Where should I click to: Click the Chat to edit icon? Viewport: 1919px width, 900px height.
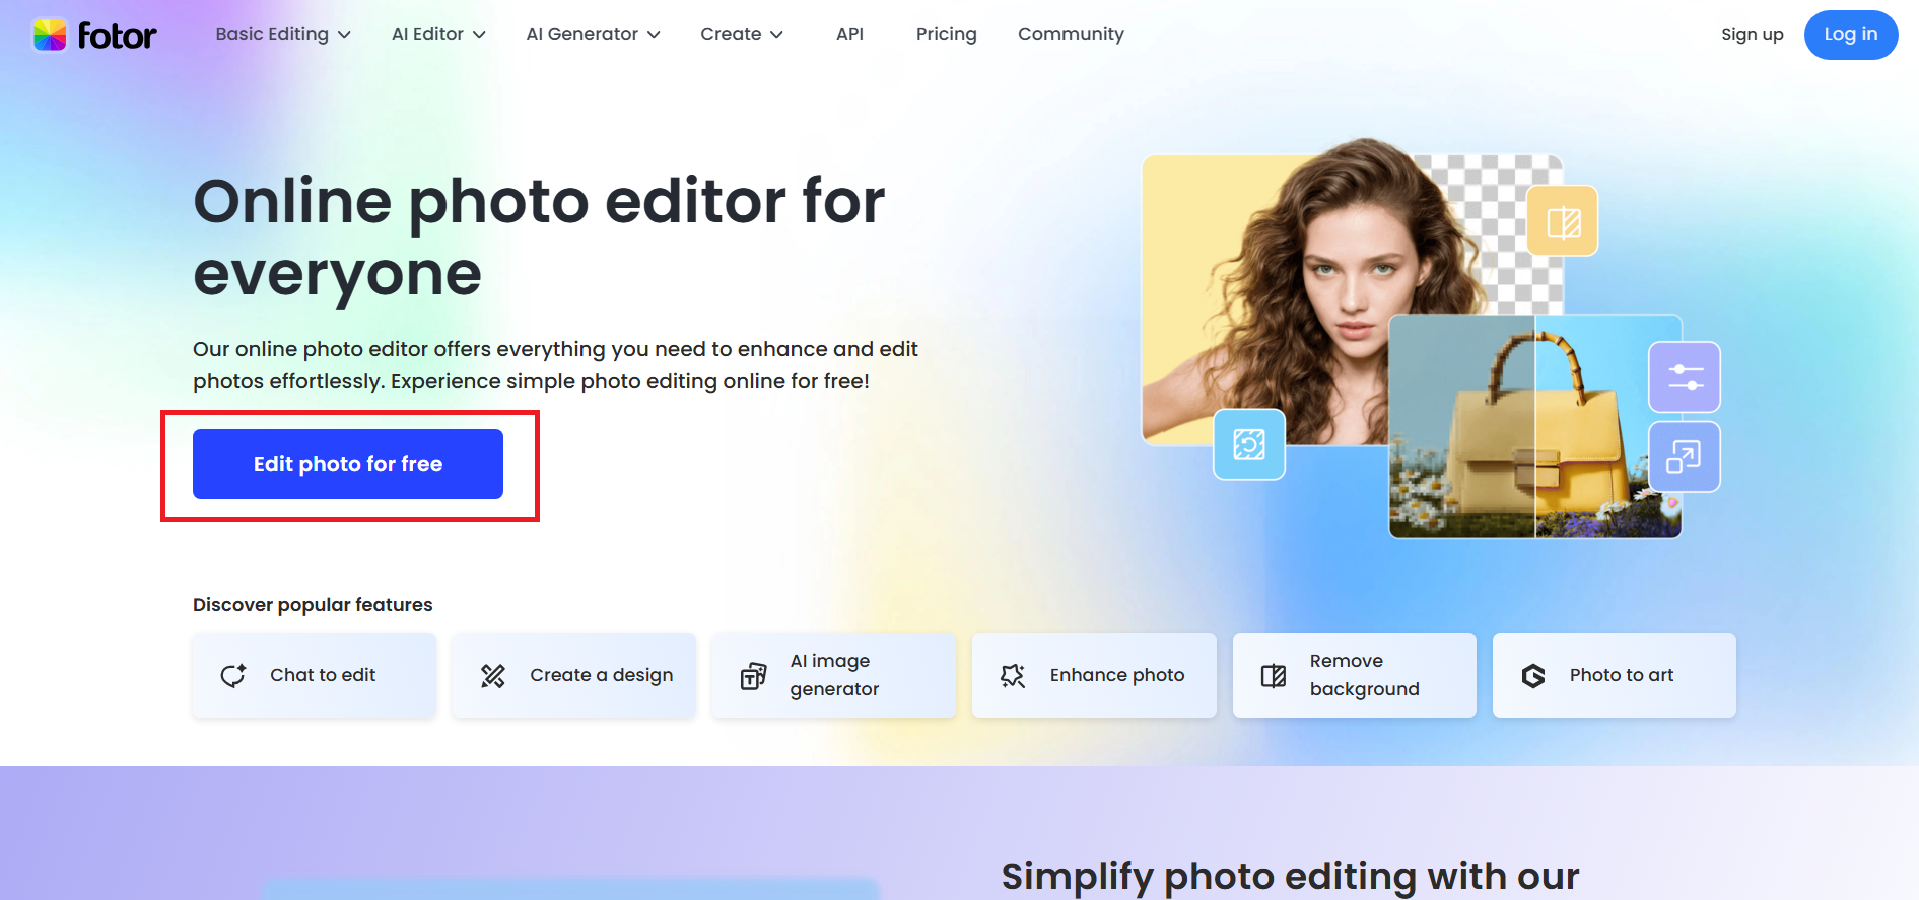pos(232,675)
